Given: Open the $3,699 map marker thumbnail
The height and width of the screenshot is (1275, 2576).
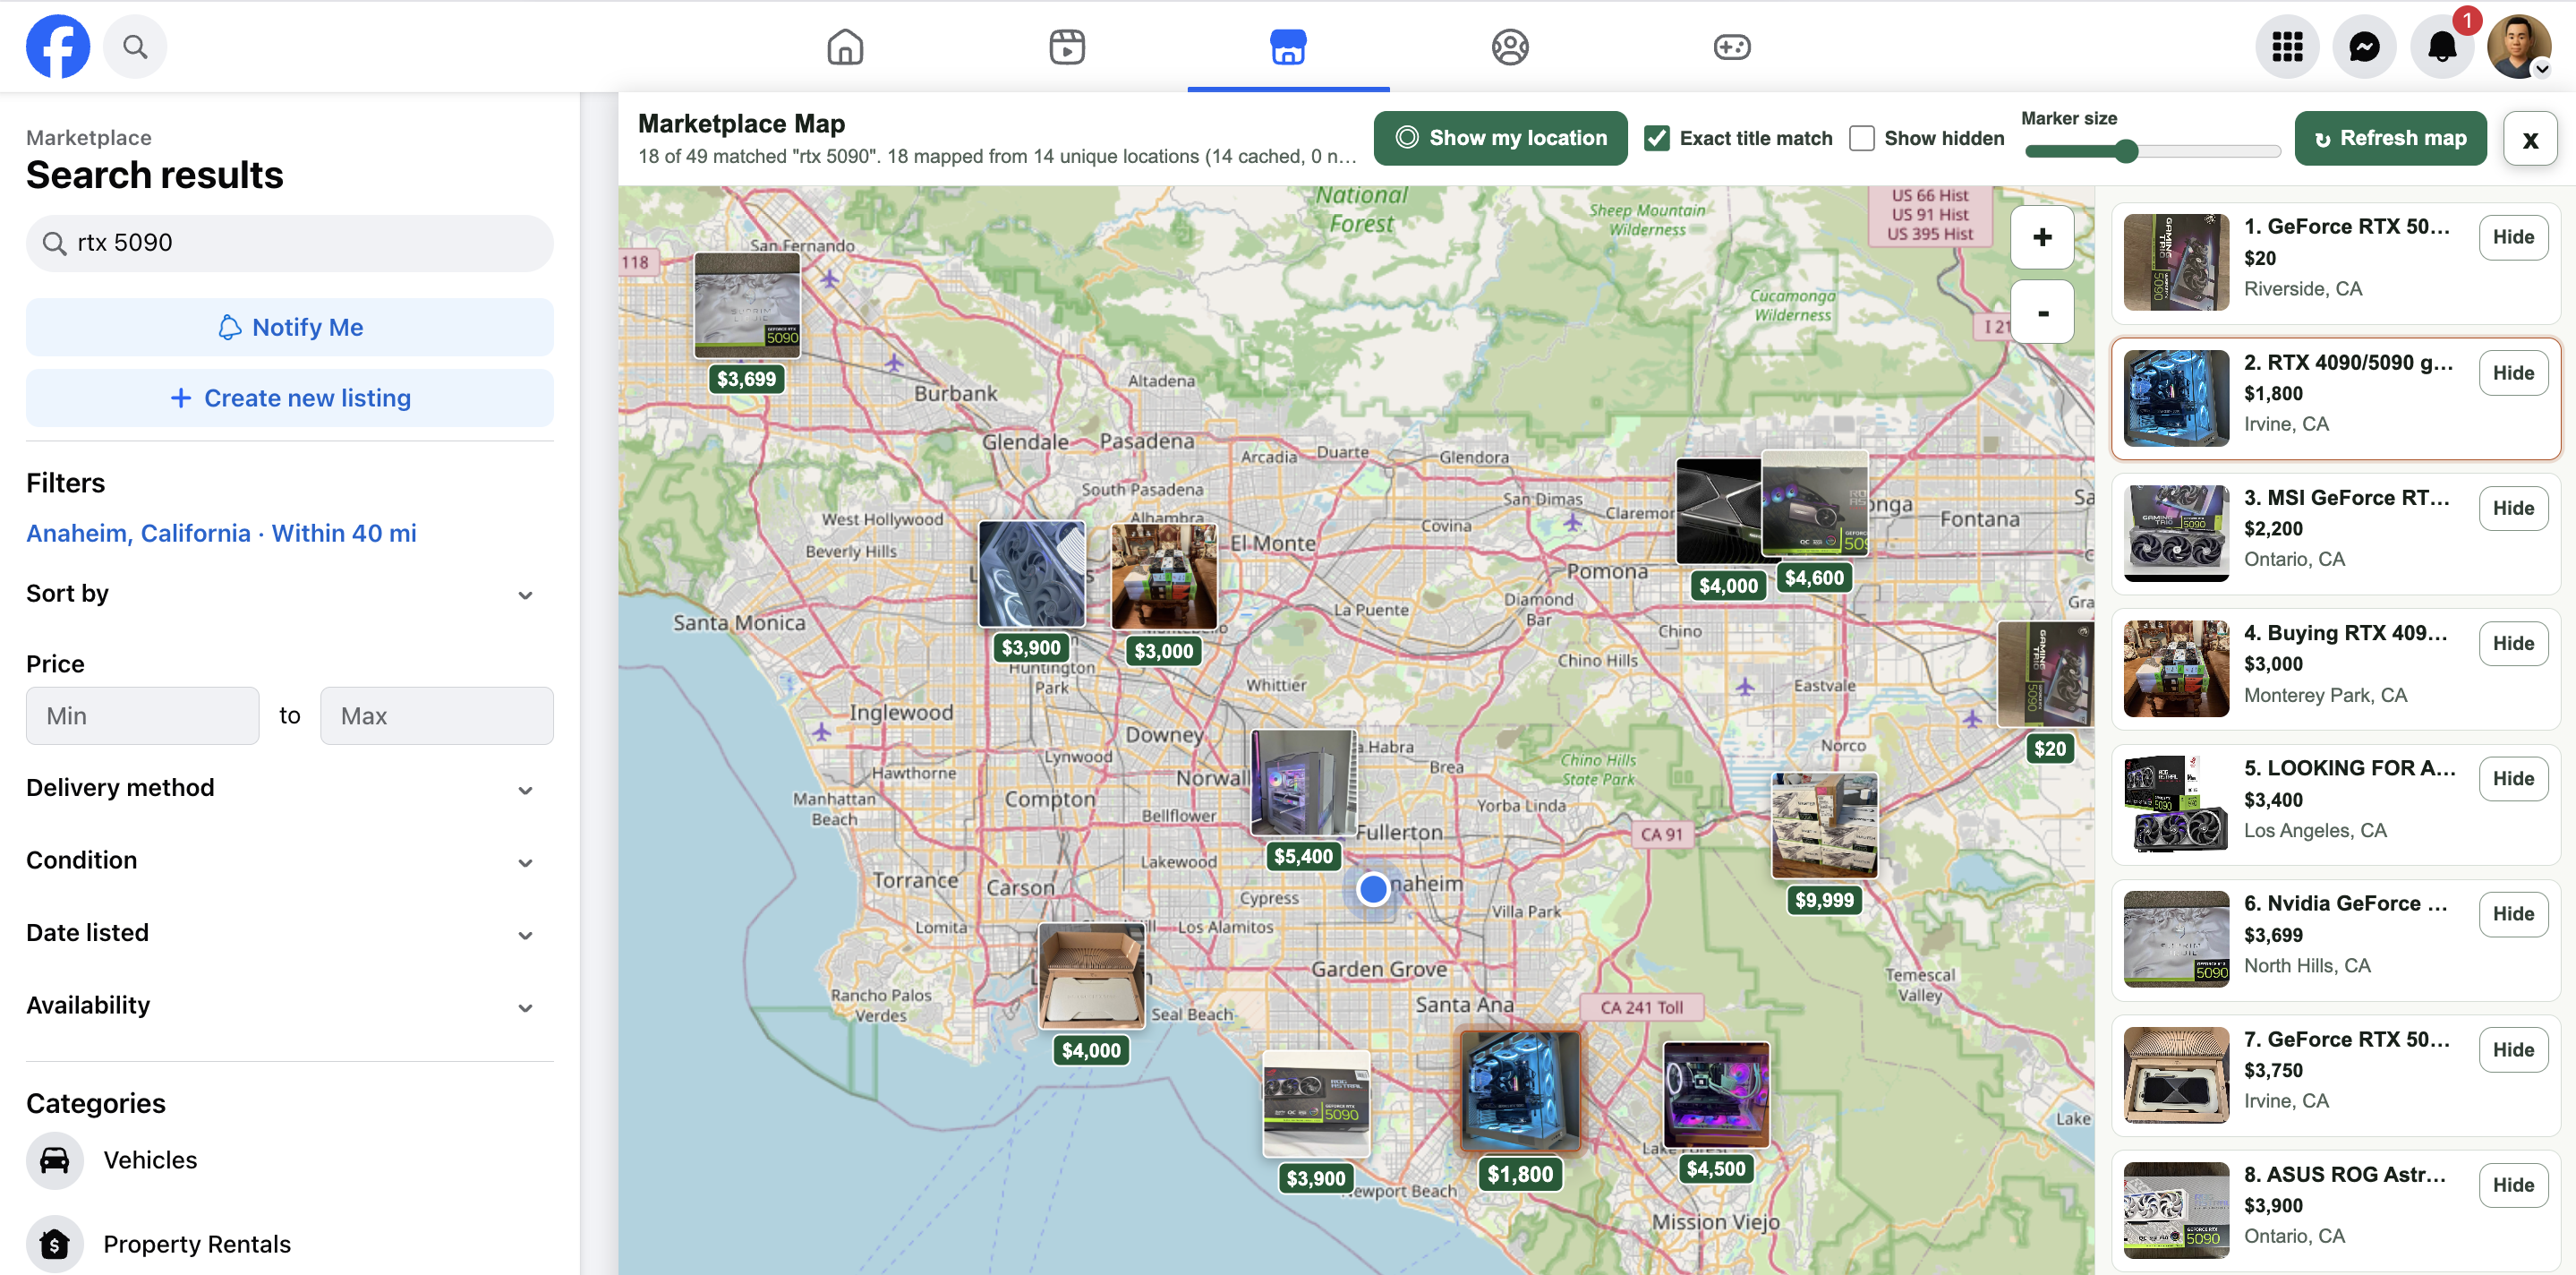Looking at the screenshot, I should (747, 305).
